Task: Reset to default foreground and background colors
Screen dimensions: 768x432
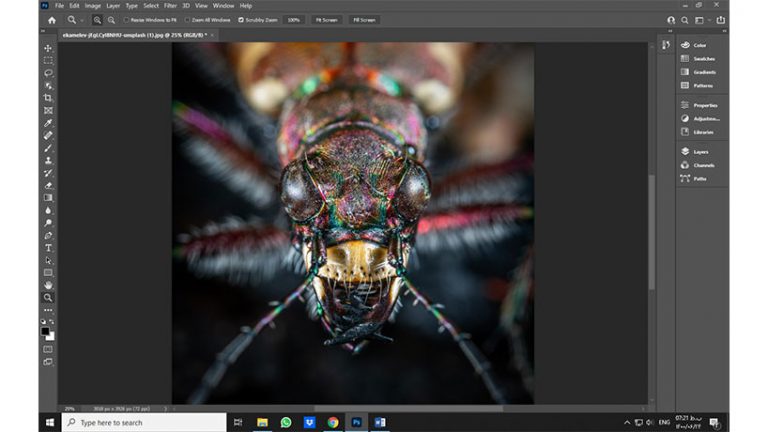Action: coord(43,322)
